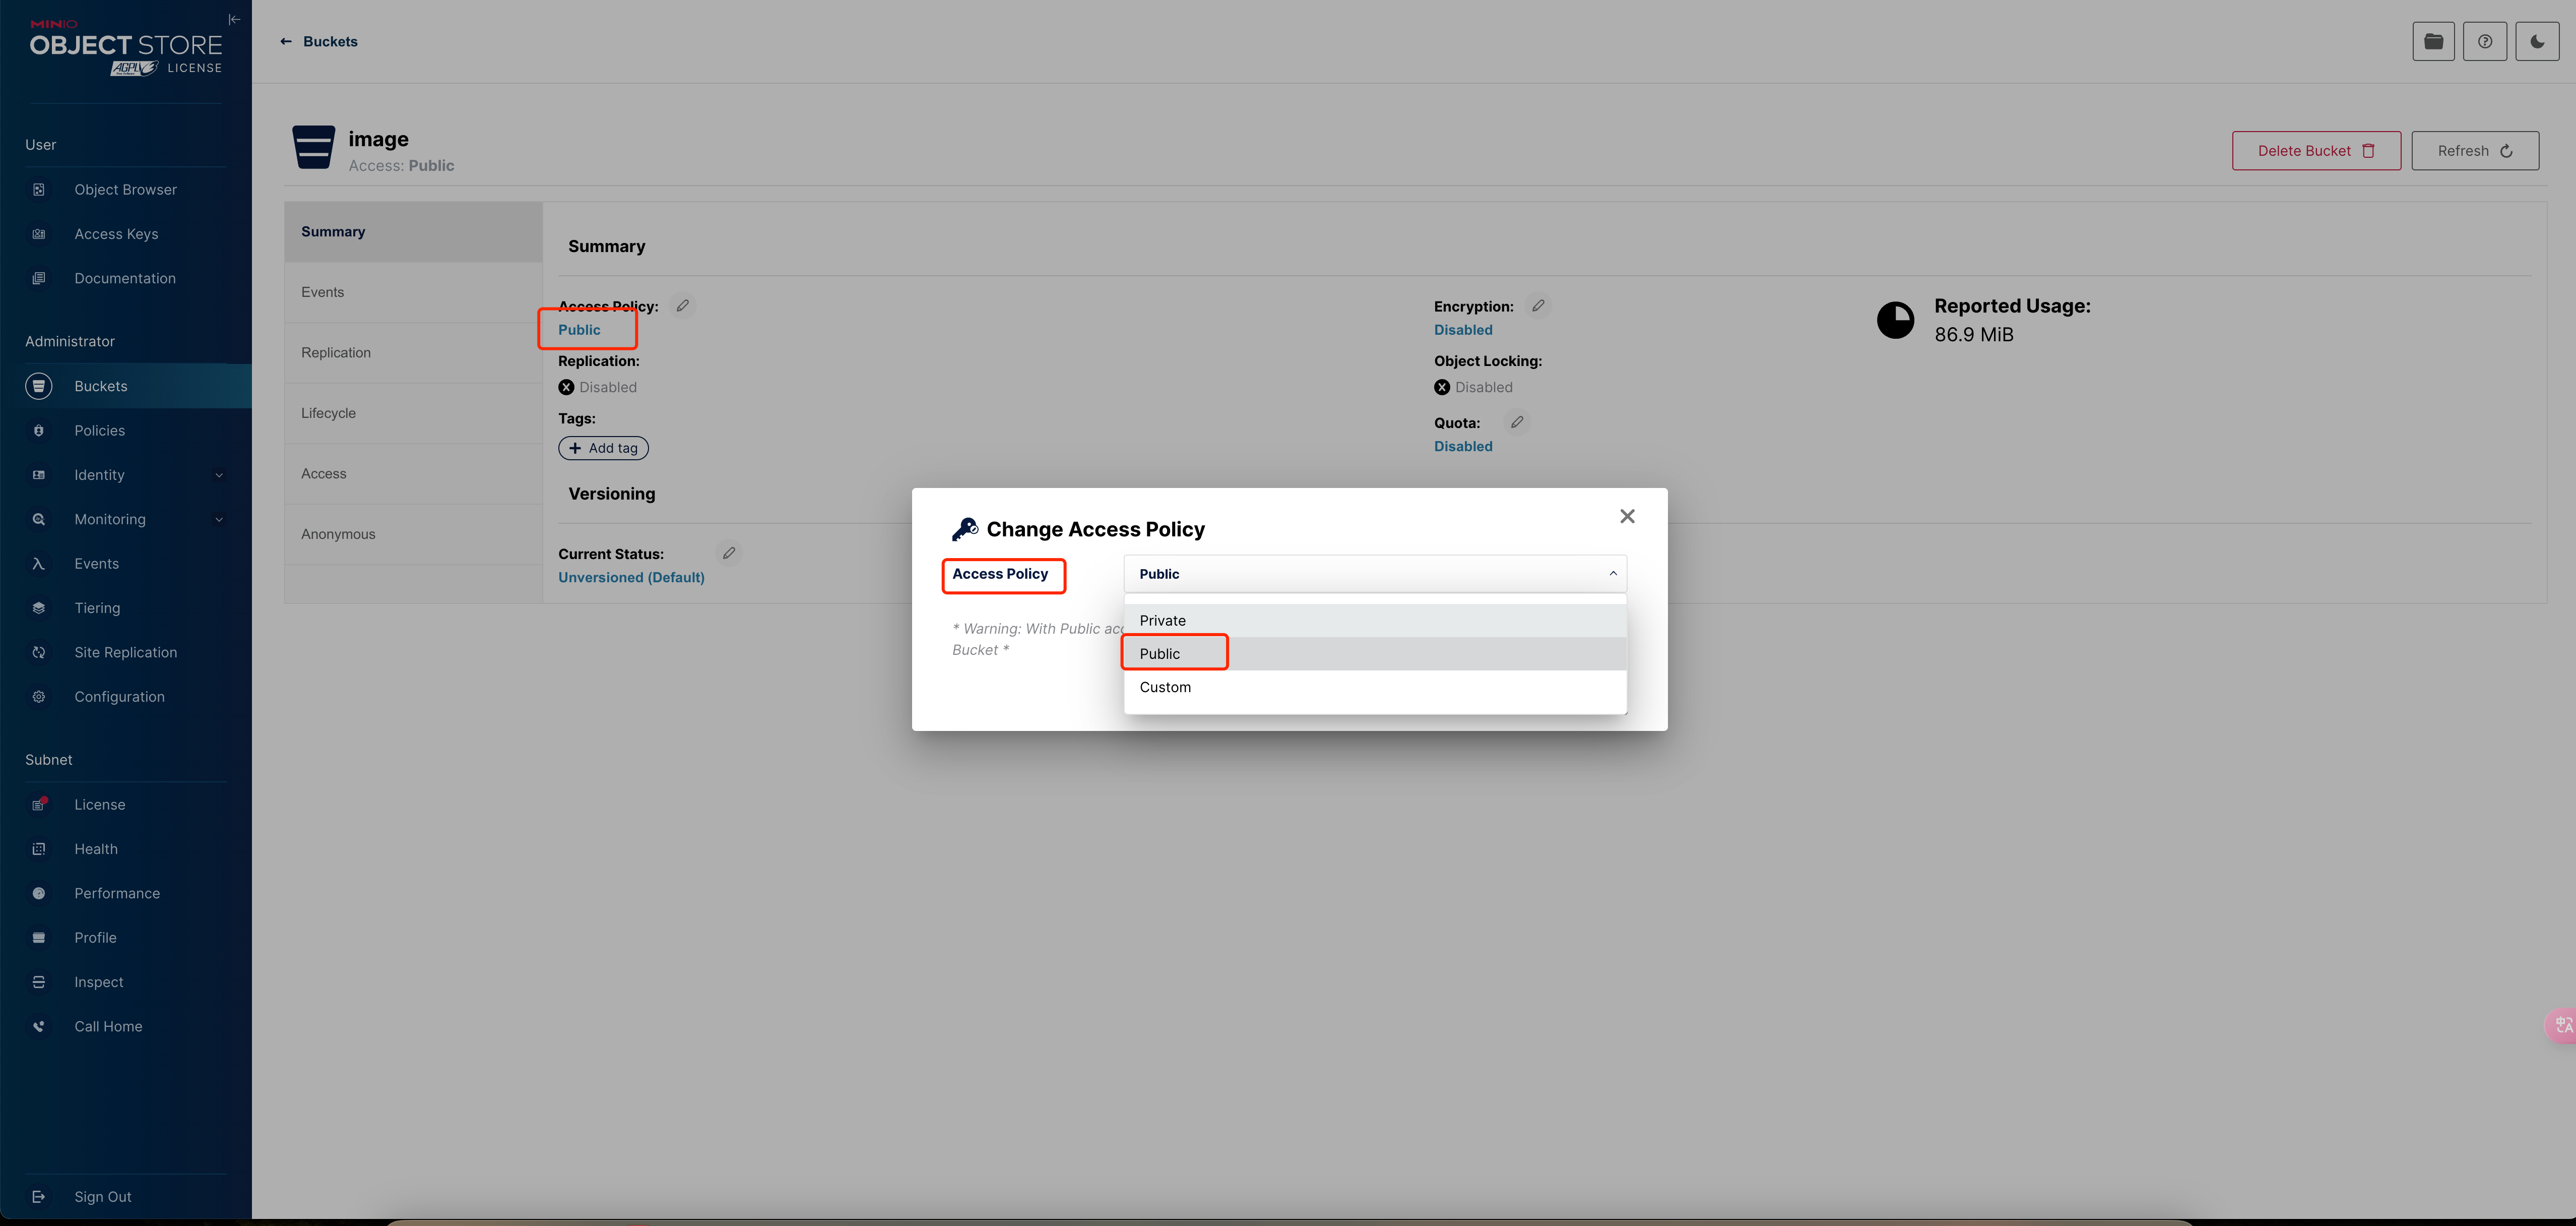Open Object Browser in sidebar
2576x1226 pixels.
(126, 189)
